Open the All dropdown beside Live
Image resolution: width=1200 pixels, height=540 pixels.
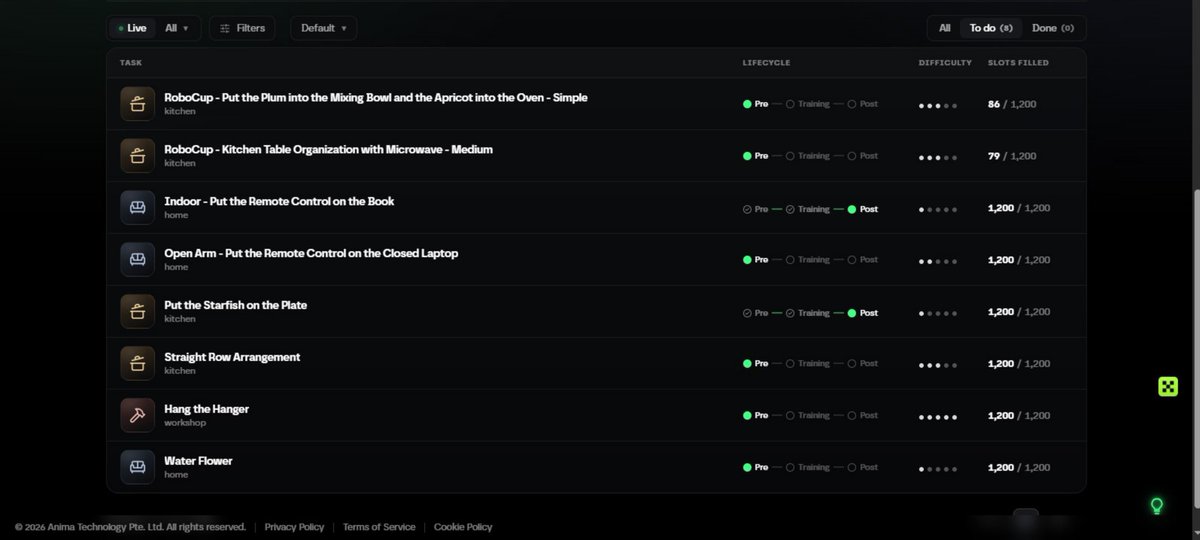tap(177, 28)
